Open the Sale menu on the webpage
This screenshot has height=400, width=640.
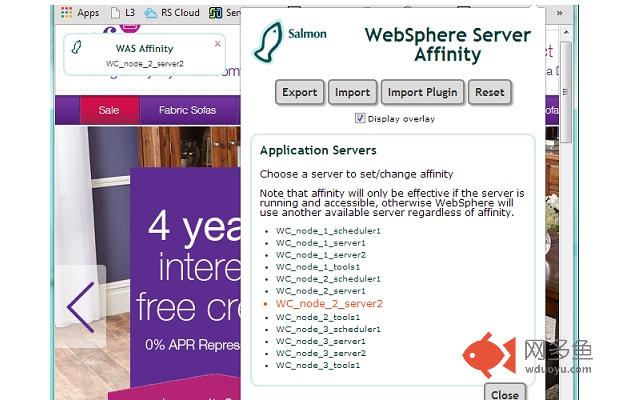click(x=109, y=110)
